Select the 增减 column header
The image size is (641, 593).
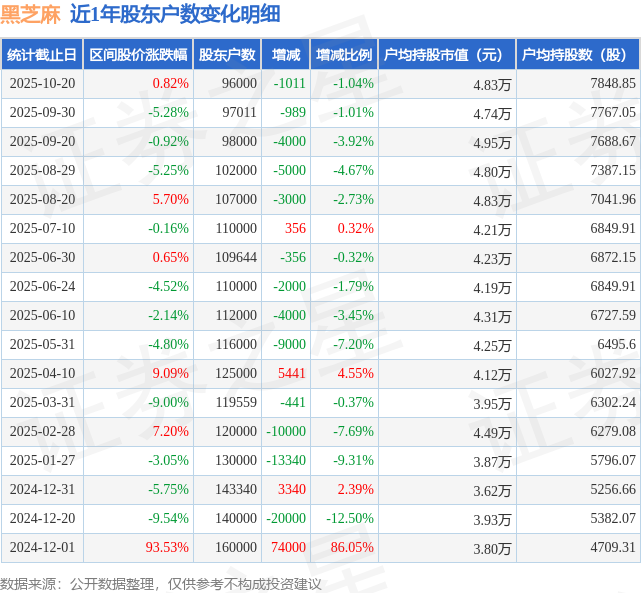point(286,55)
